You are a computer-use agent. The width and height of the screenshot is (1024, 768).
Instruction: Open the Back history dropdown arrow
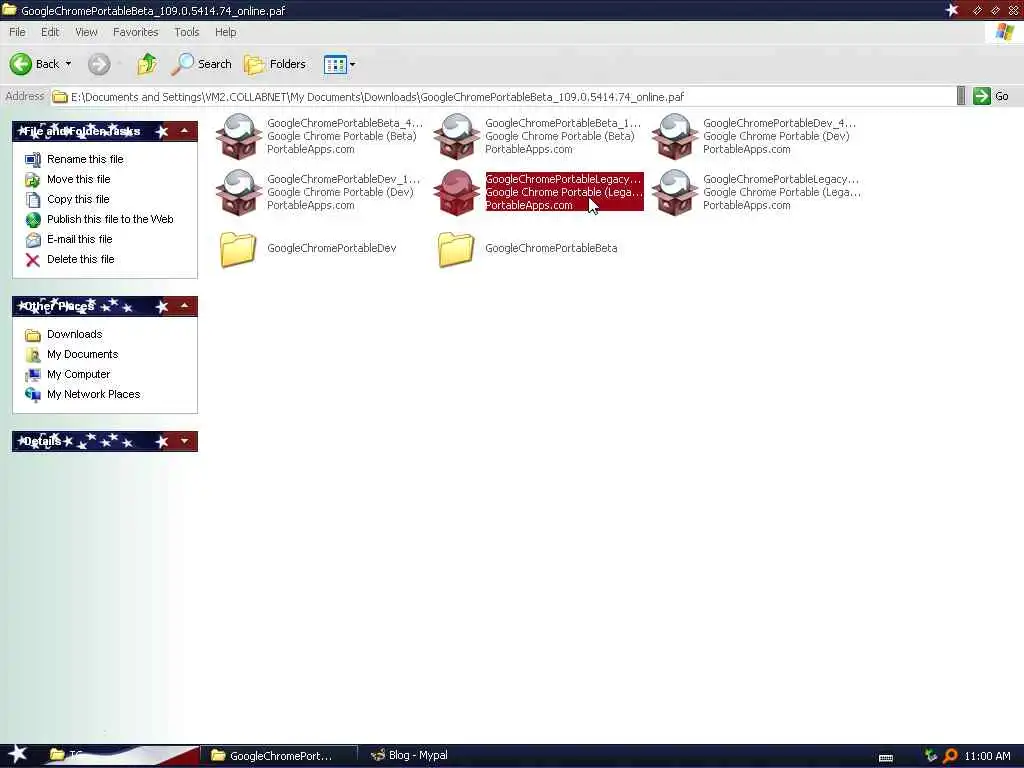pyautogui.click(x=69, y=64)
